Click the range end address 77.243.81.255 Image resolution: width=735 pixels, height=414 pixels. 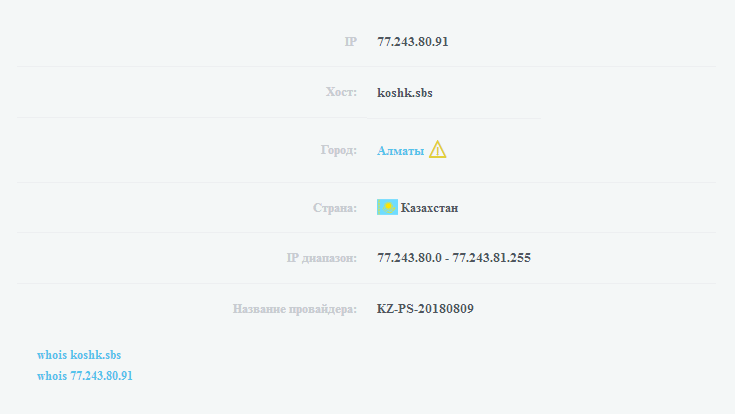[491, 258]
